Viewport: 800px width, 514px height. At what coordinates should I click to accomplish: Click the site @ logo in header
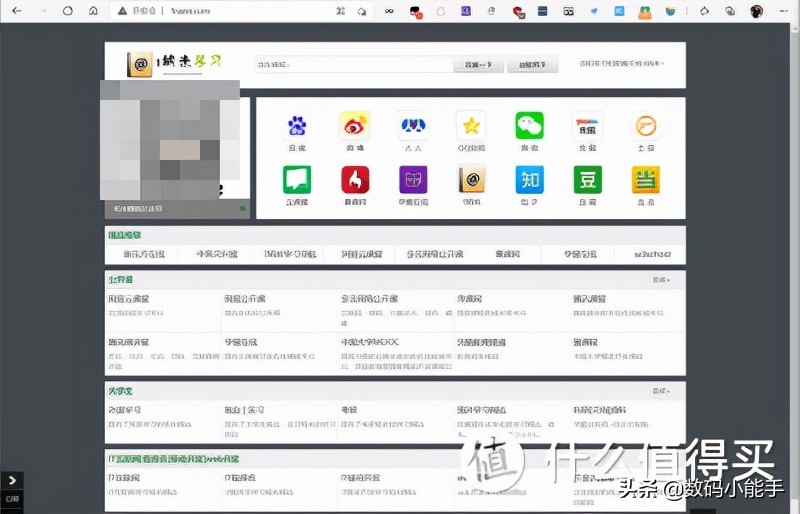pos(140,64)
